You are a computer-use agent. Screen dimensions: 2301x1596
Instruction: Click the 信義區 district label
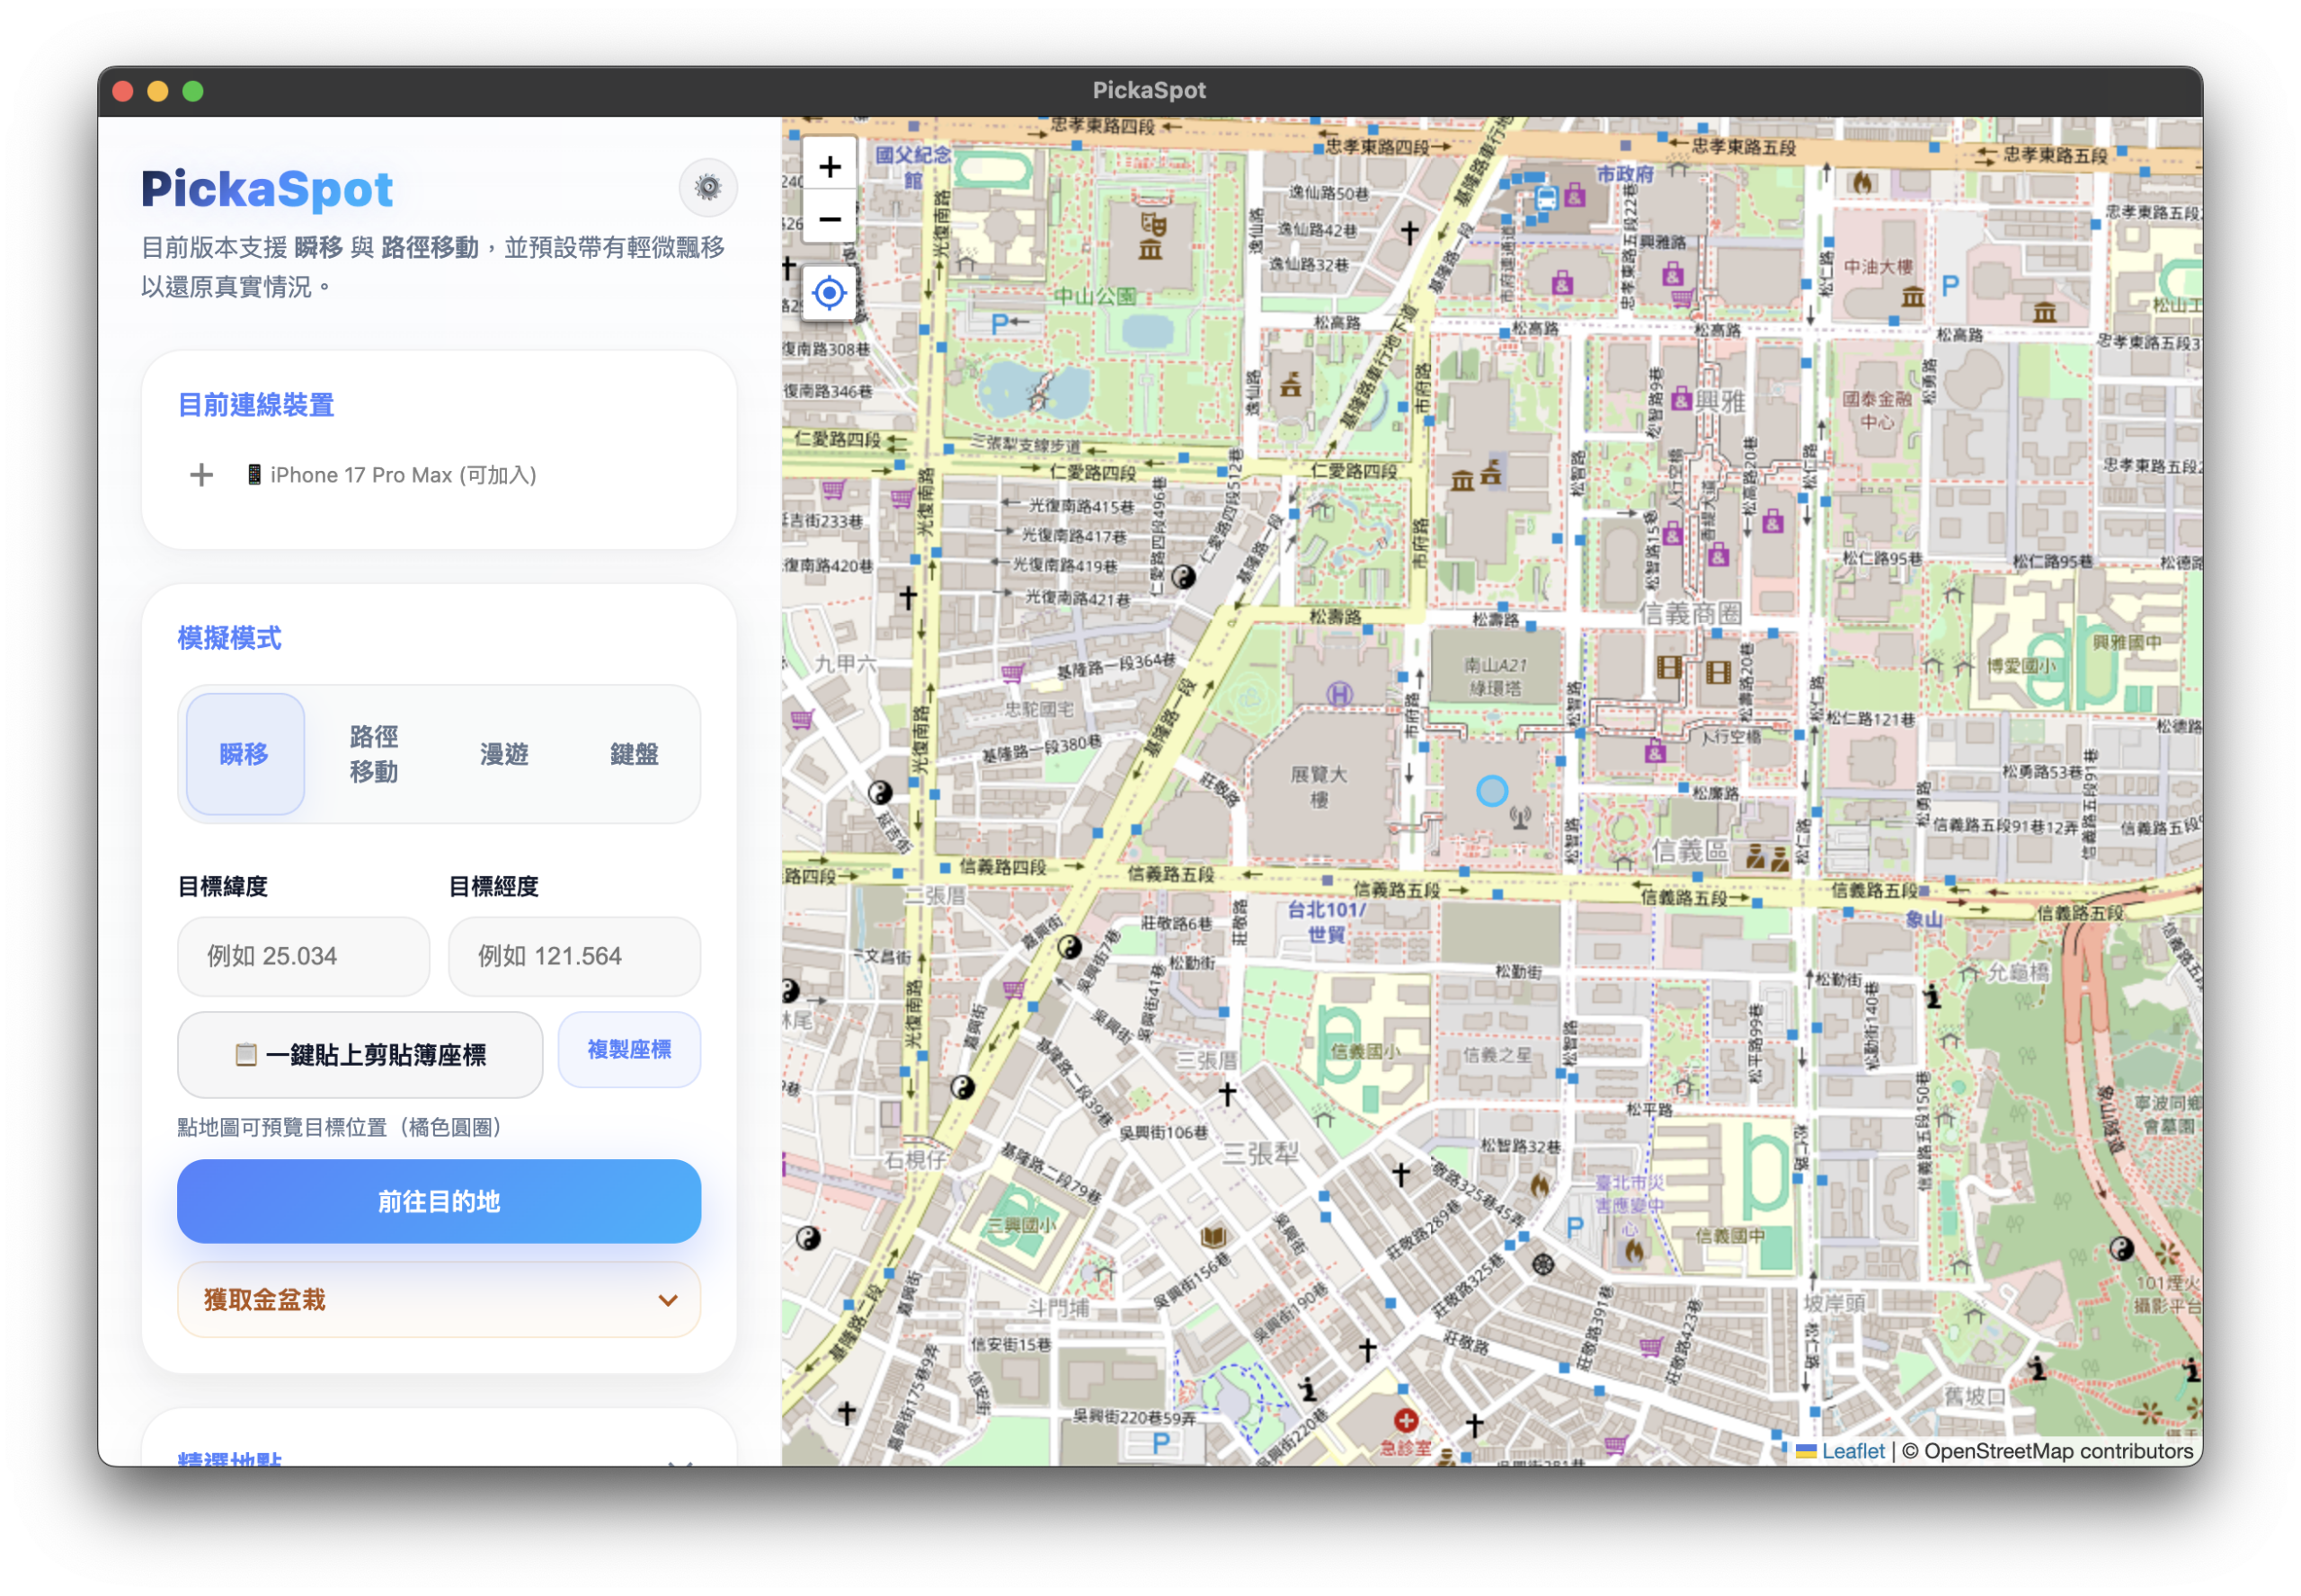[1689, 850]
